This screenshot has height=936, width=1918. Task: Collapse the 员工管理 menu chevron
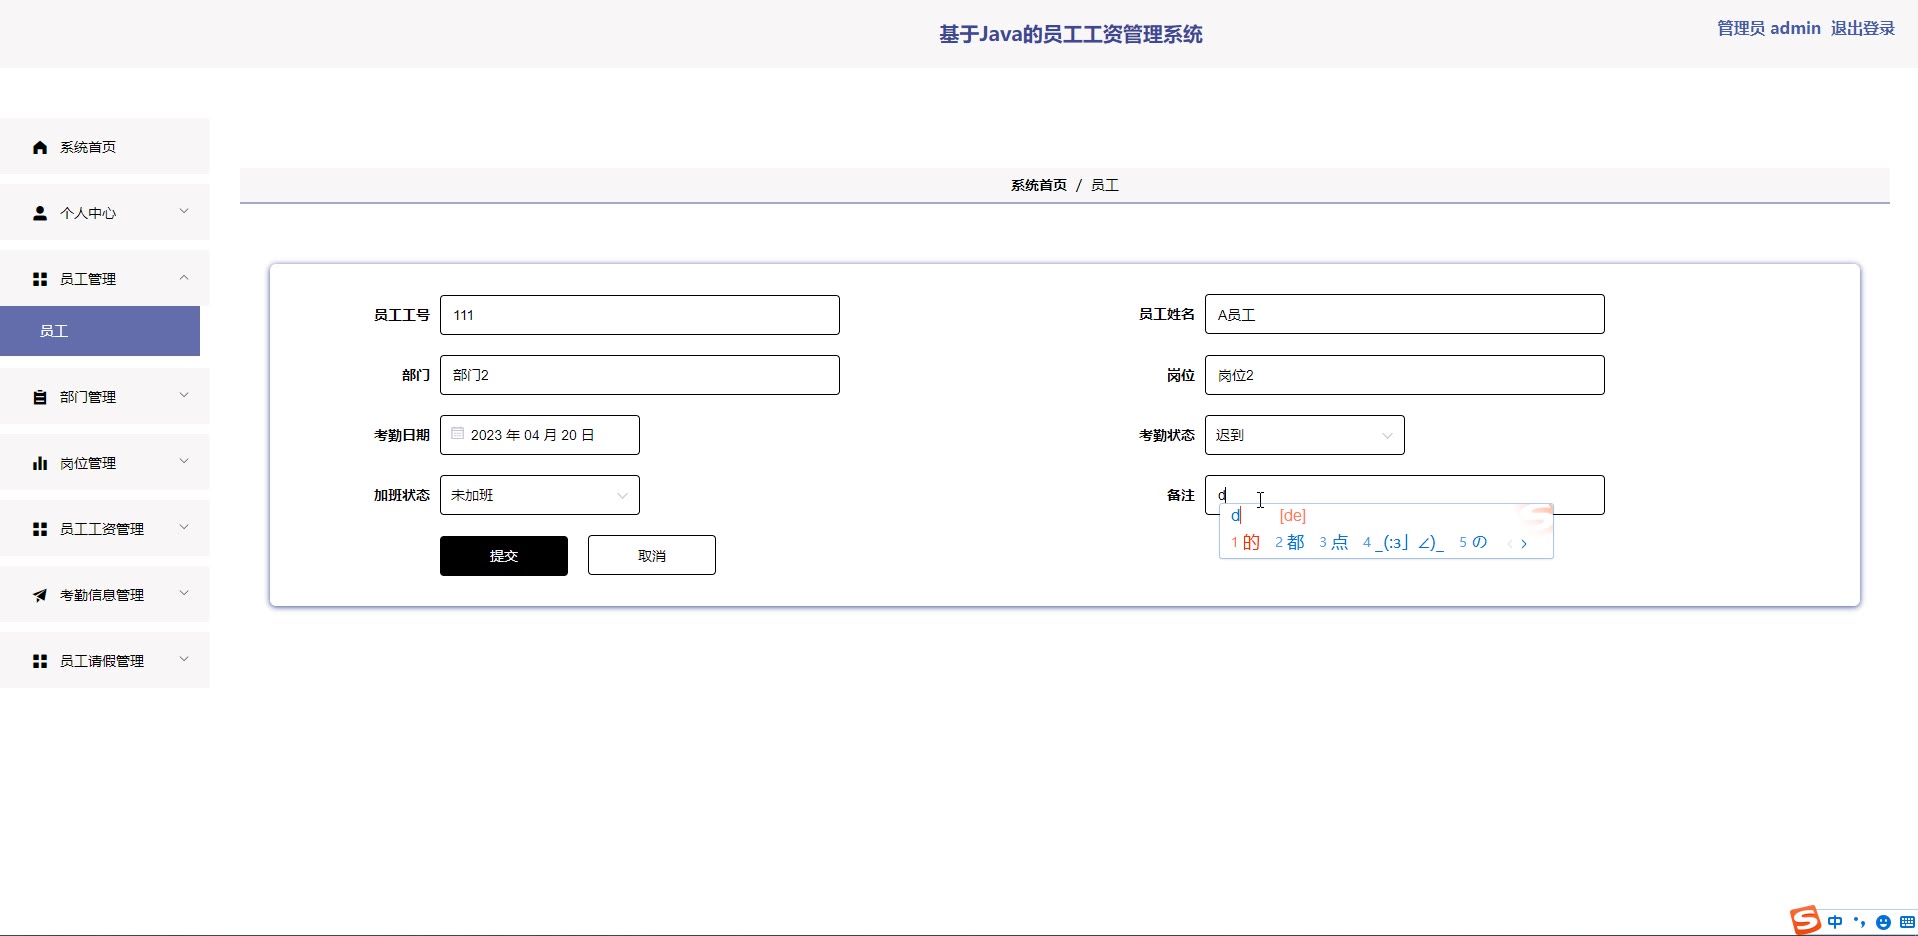(184, 277)
